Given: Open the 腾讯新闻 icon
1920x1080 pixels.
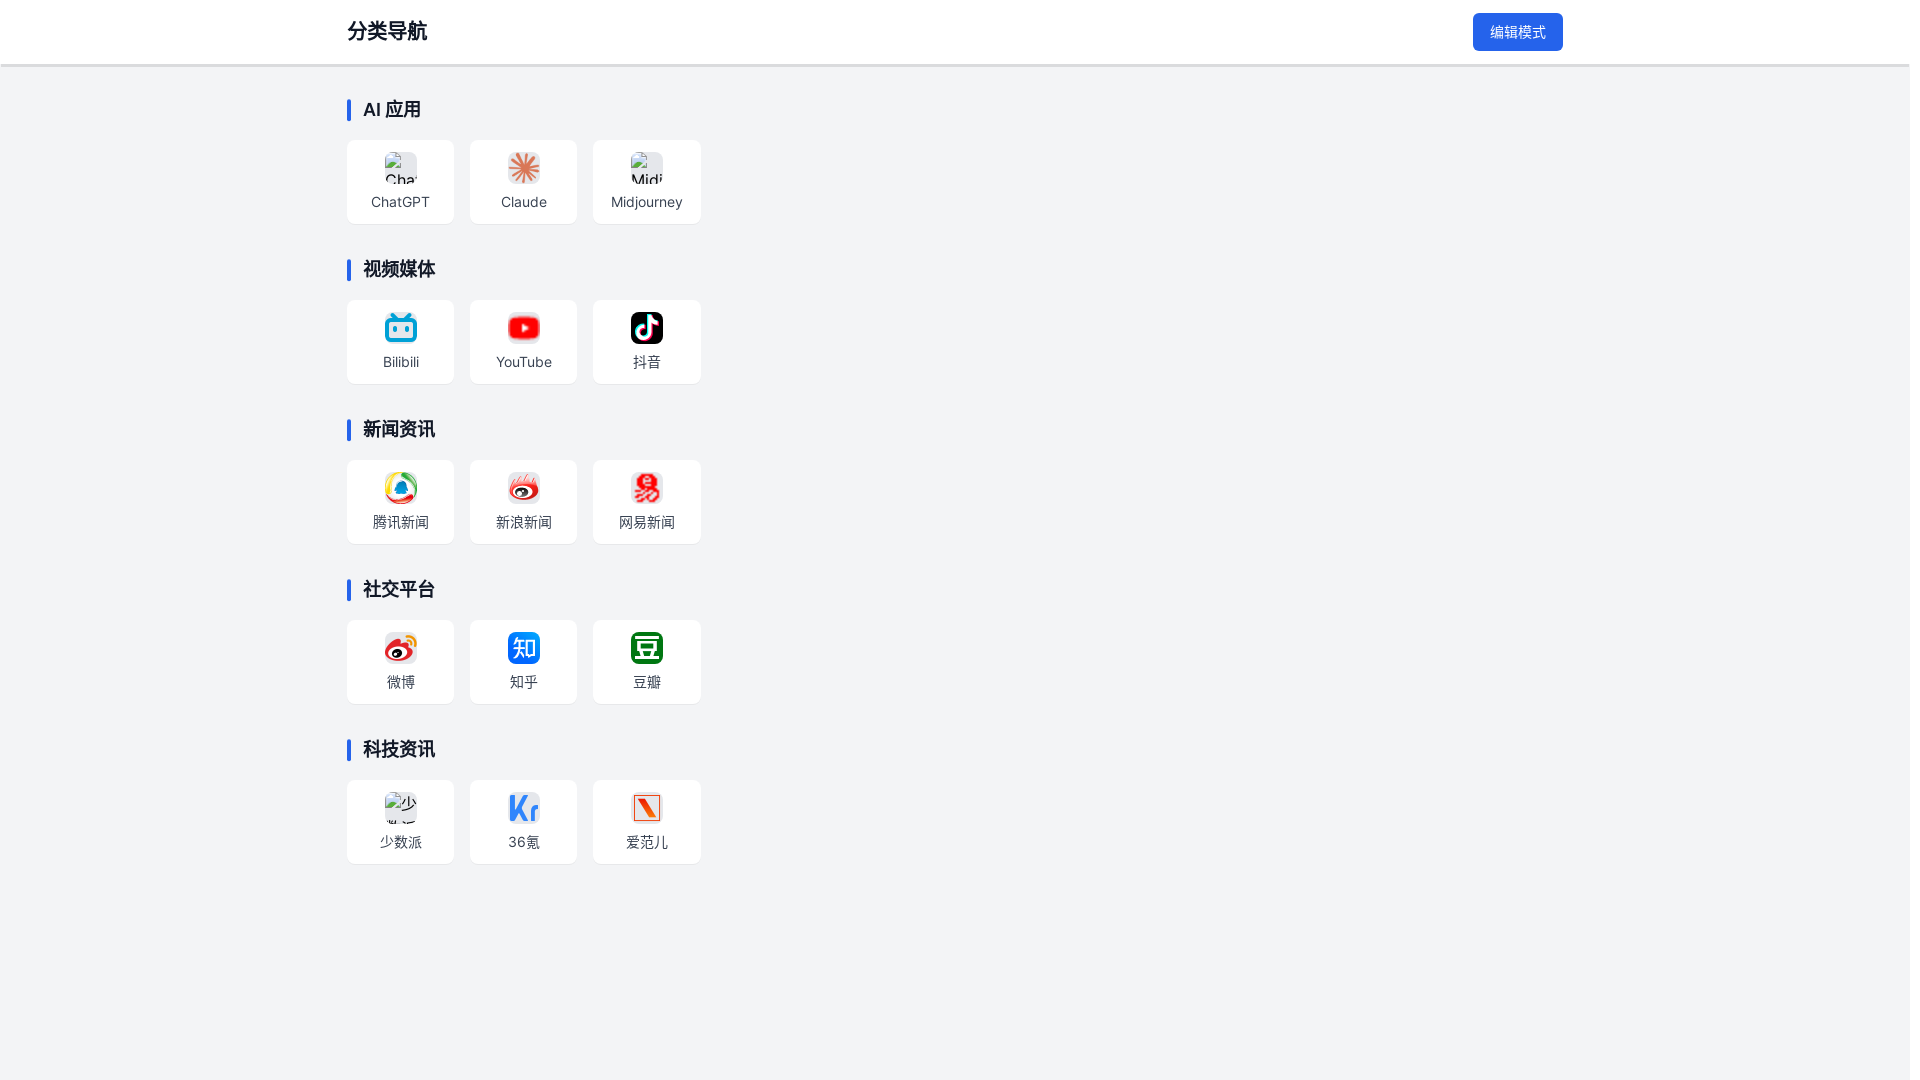Looking at the screenshot, I should [400, 488].
